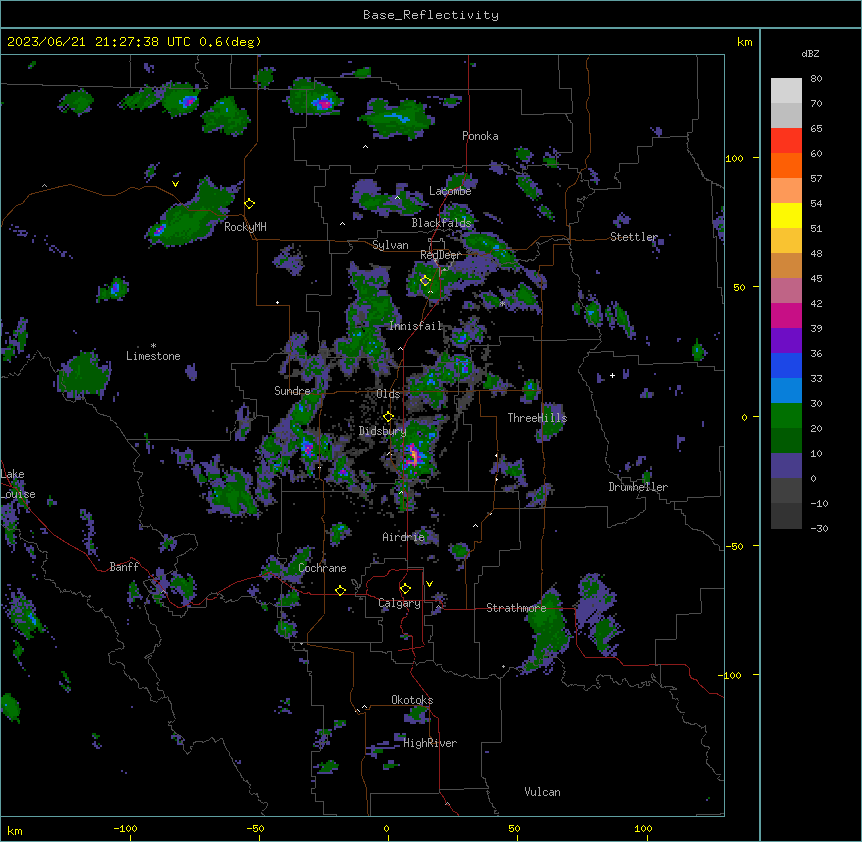Screen dimensions: 862x842
Task: Pick the red 60-65 dBZ legend swatch
Action: click(786, 140)
